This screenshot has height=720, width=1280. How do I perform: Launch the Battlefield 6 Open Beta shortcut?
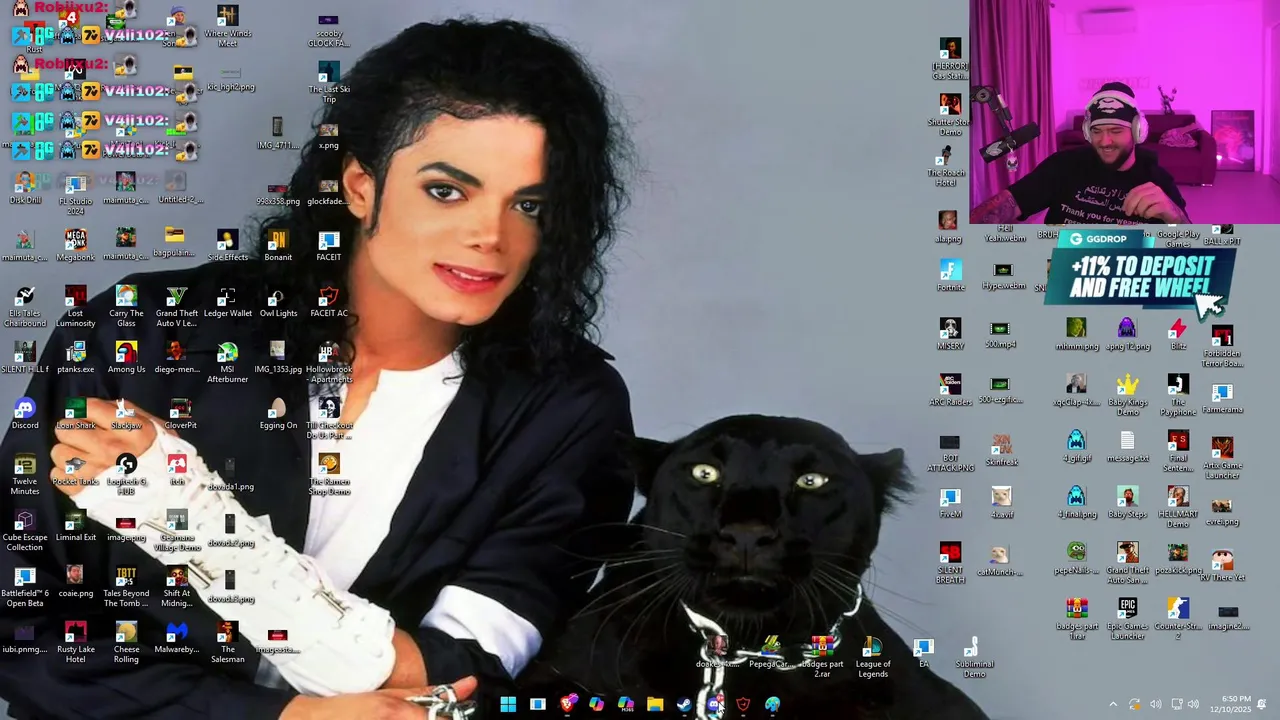tap(25, 587)
